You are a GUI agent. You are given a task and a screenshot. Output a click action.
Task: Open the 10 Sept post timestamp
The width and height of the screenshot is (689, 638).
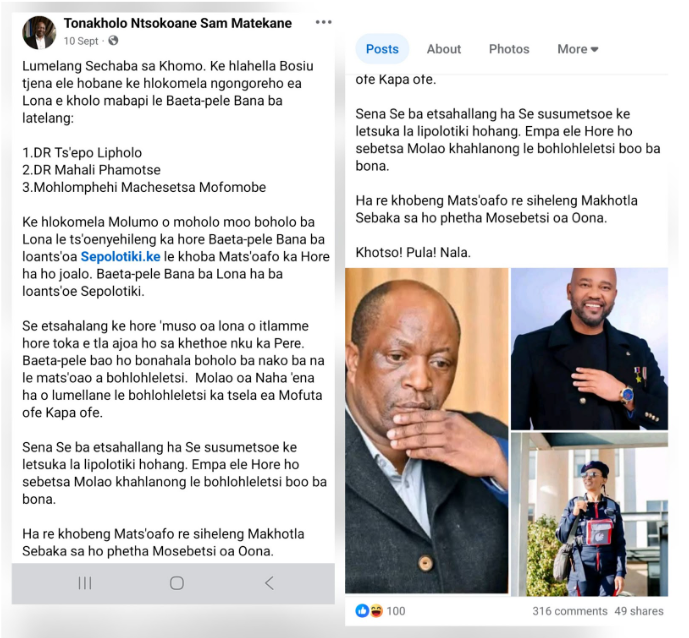tap(81, 41)
